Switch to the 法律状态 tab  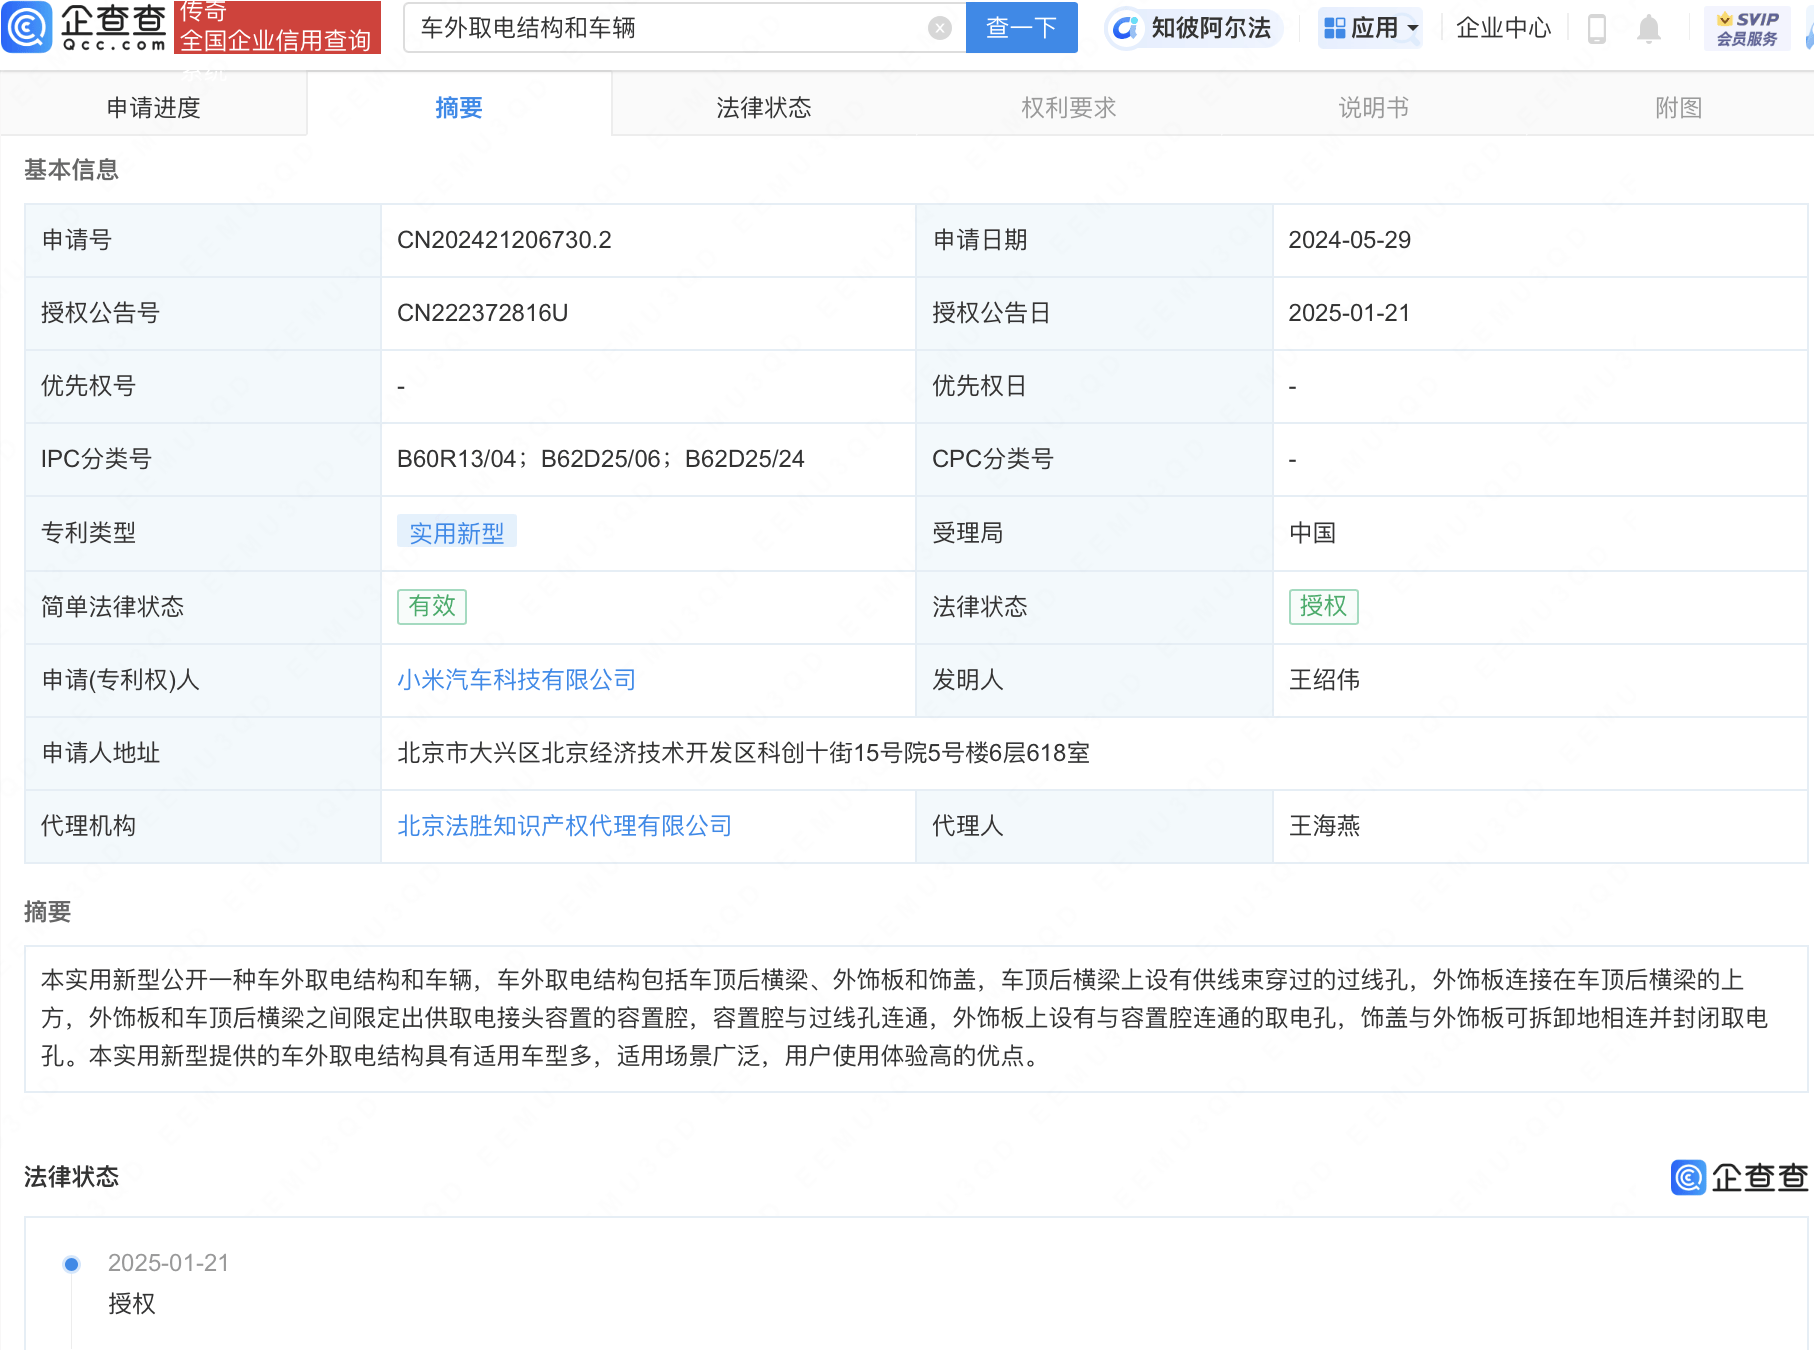763,107
